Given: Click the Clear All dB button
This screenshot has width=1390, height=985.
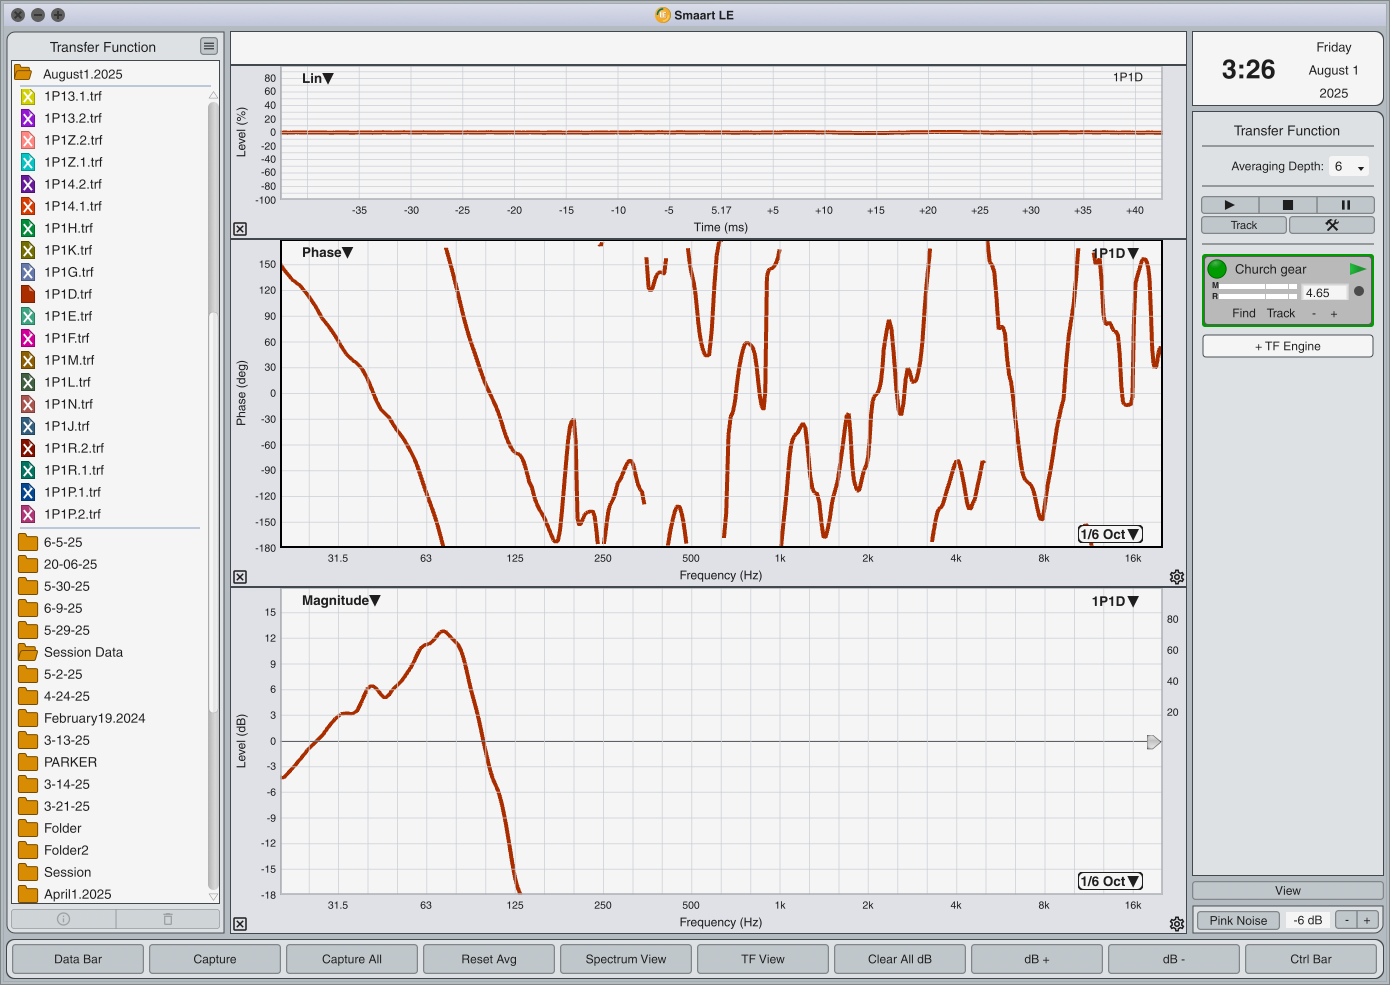Looking at the screenshot, I should 900,959.
